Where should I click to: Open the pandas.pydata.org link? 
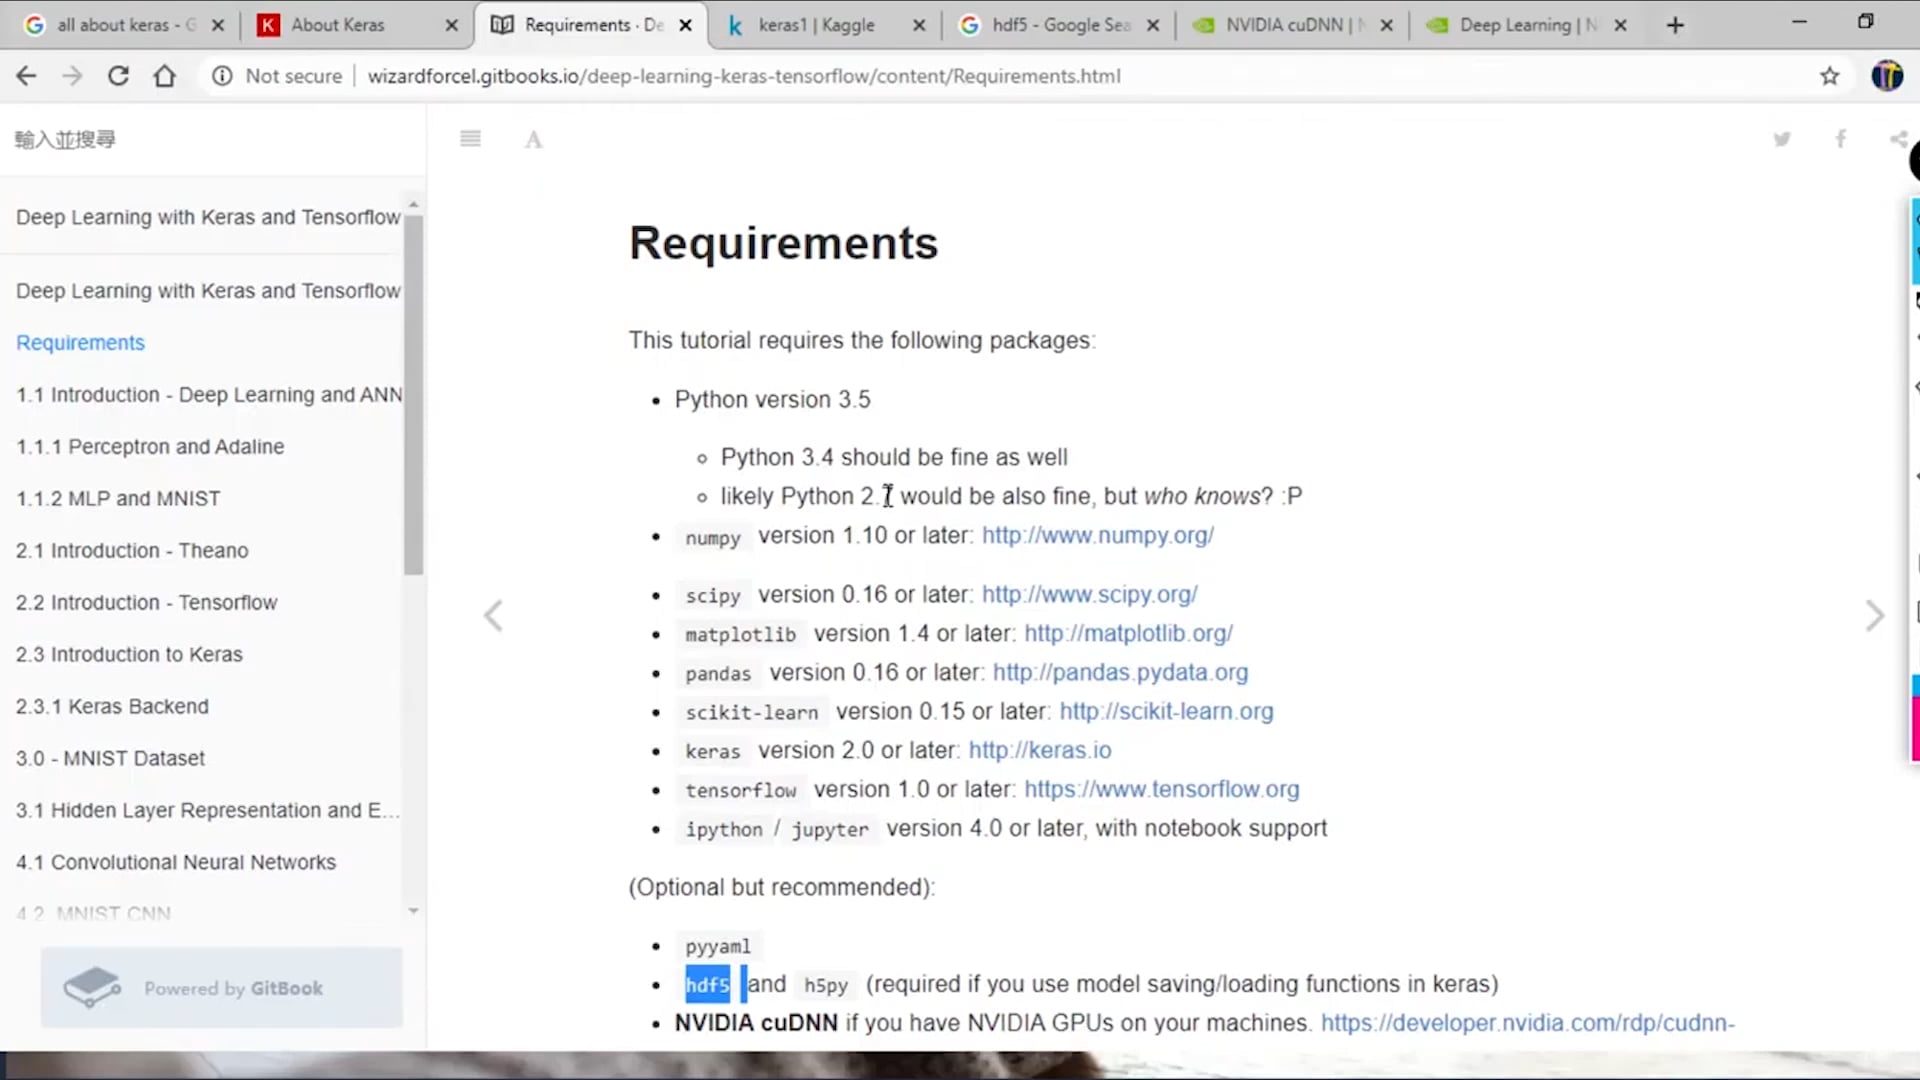pos(1120,673)
